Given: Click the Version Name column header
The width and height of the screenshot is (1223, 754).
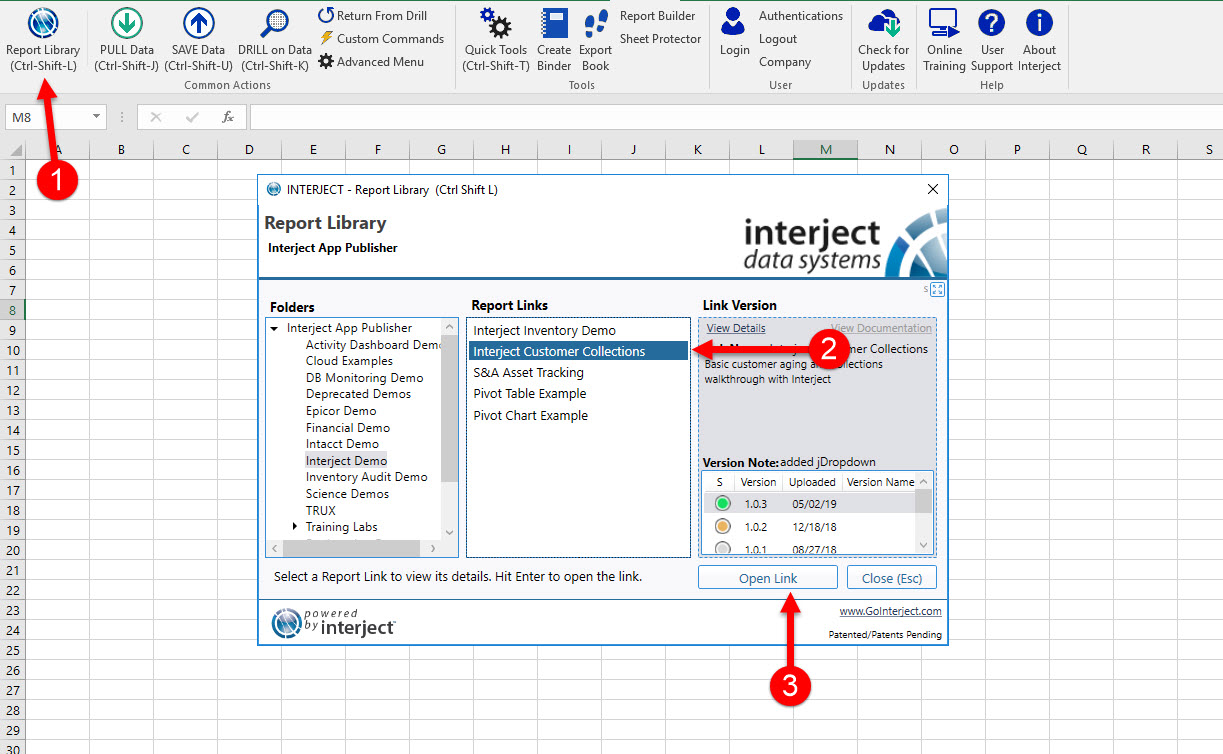Looking at the screenshot, I should (x=879, y=482).
